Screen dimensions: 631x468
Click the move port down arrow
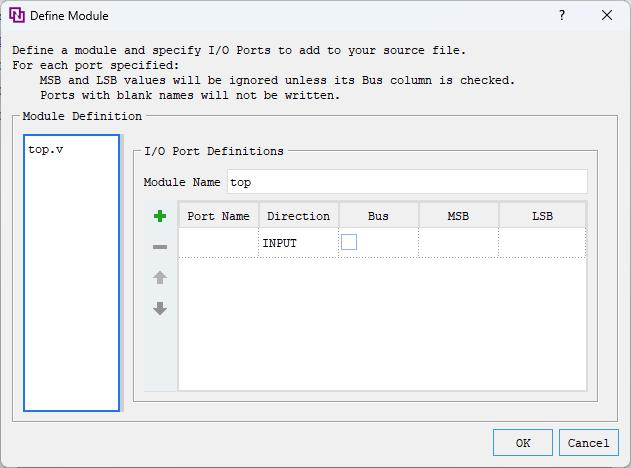click(160, 309)
